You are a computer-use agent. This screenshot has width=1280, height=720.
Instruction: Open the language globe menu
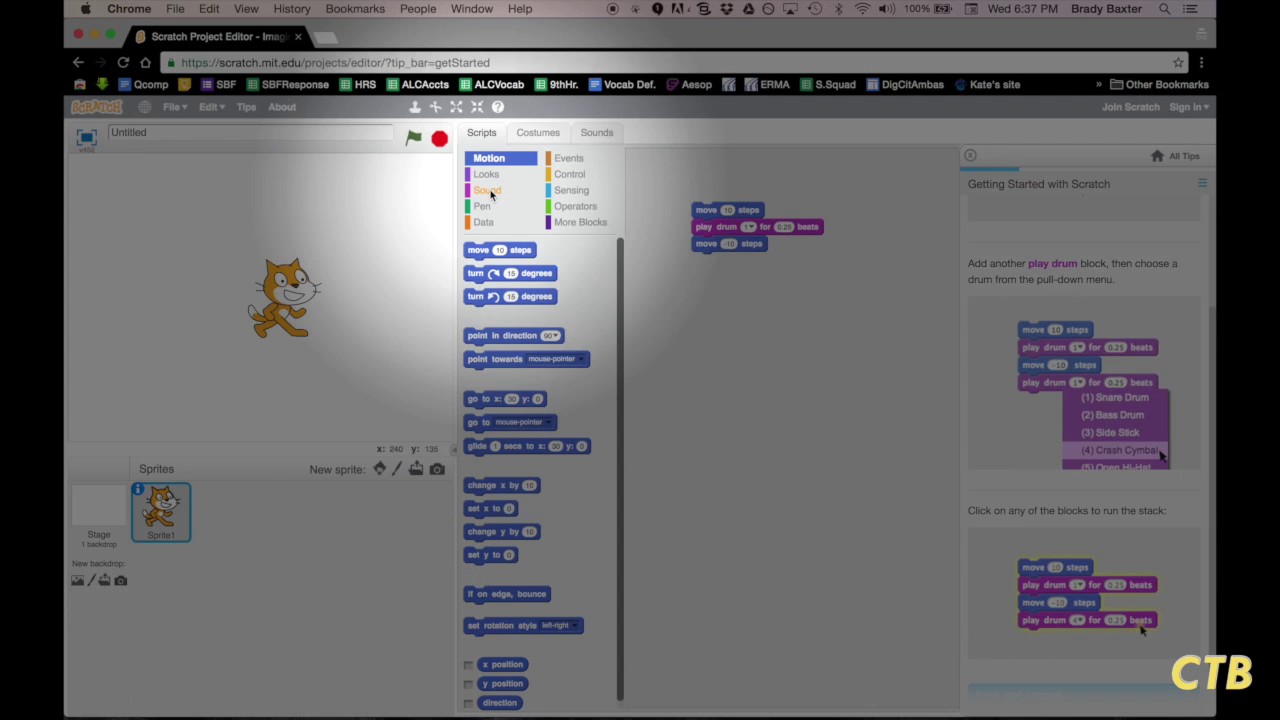pyautogui.click(x=145, y=107)
